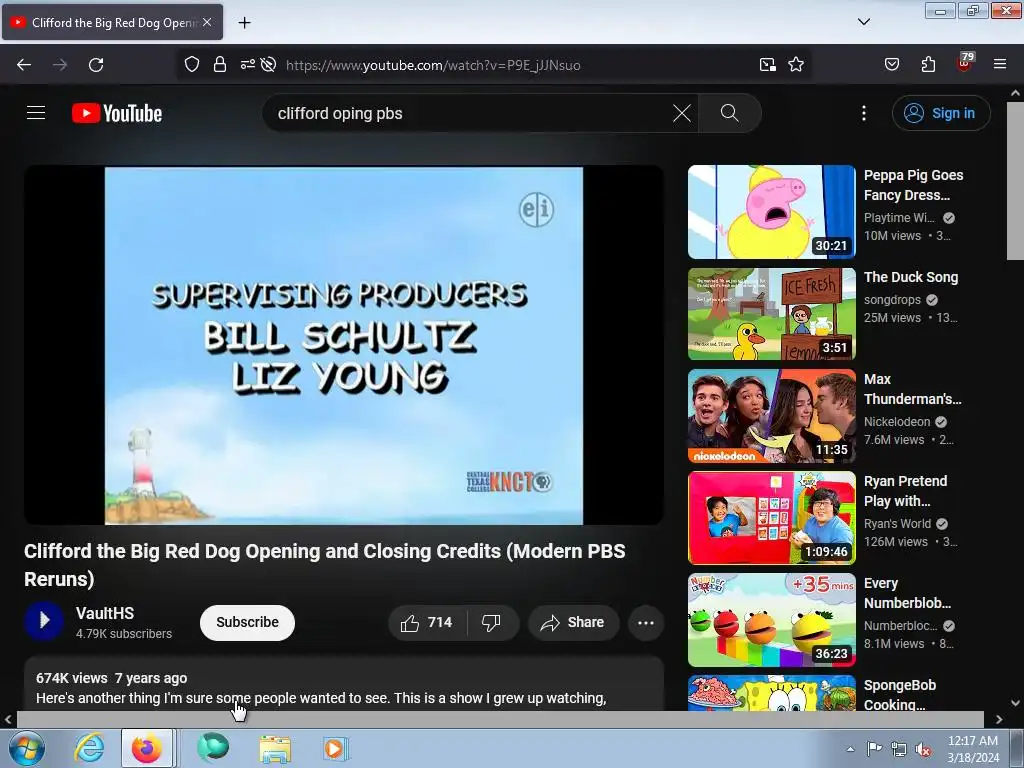
Task: Open more actions ellipsis under the video
Action: pyautogui.click(x=646, y=622)
